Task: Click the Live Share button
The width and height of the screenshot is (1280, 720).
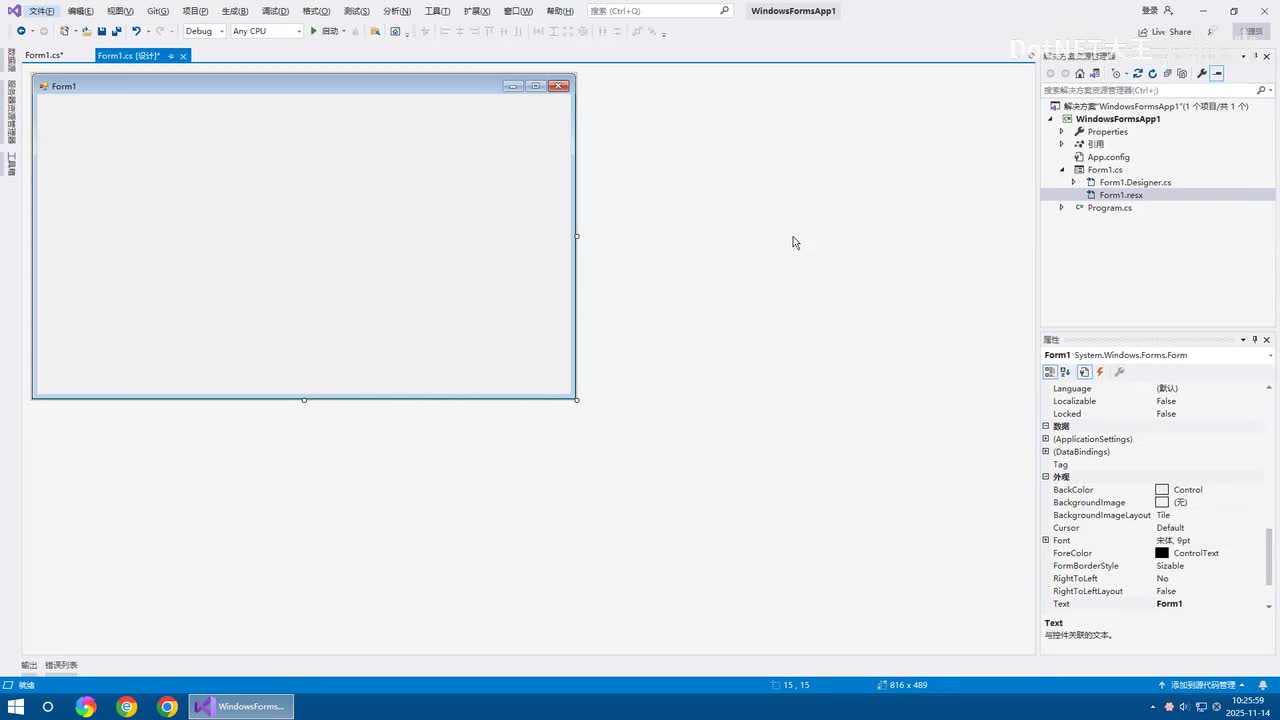Action: pyautogui.click(x=1165, y=32)
